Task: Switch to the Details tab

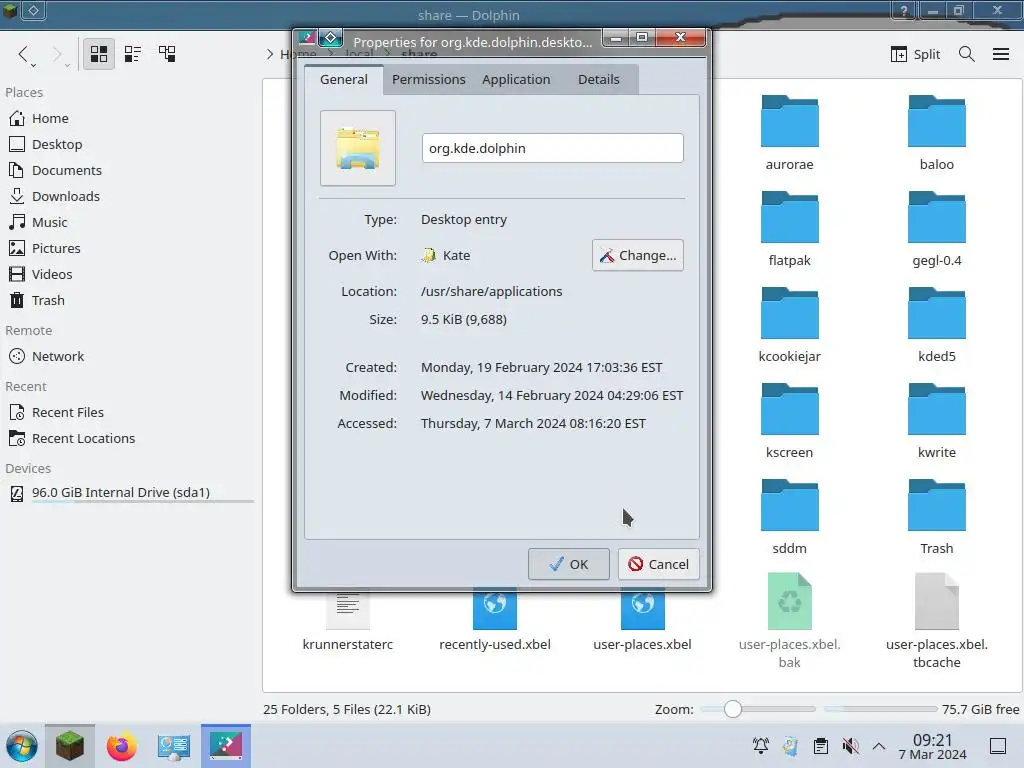Action: [x=598, y=79]
